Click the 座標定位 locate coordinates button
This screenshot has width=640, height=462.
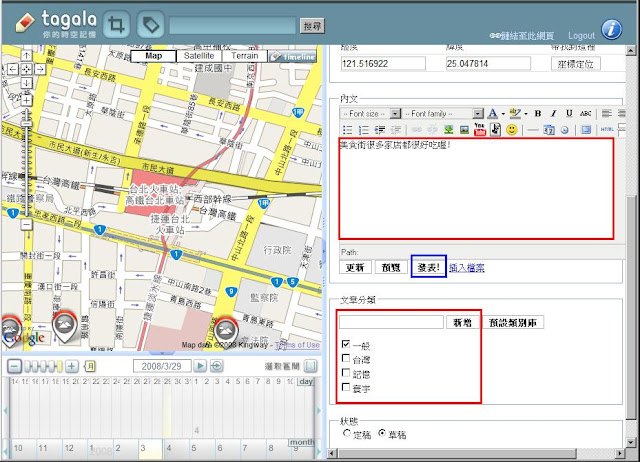[576, 64]
